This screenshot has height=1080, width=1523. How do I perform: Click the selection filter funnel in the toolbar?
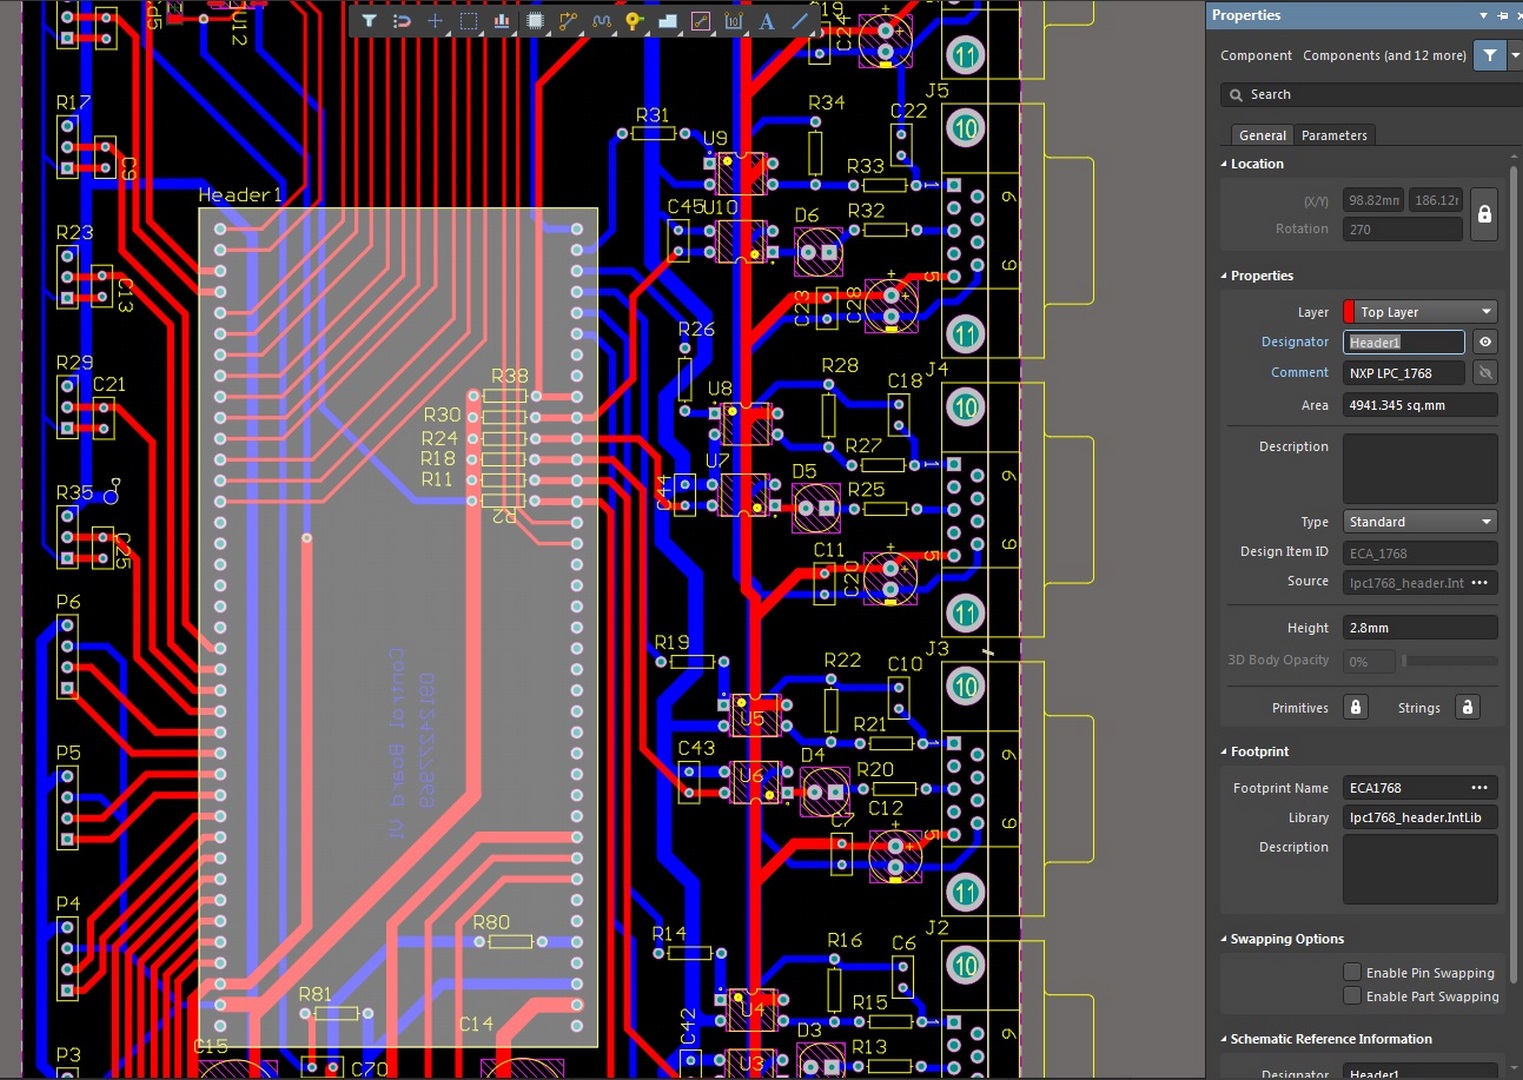coord(369,21)
